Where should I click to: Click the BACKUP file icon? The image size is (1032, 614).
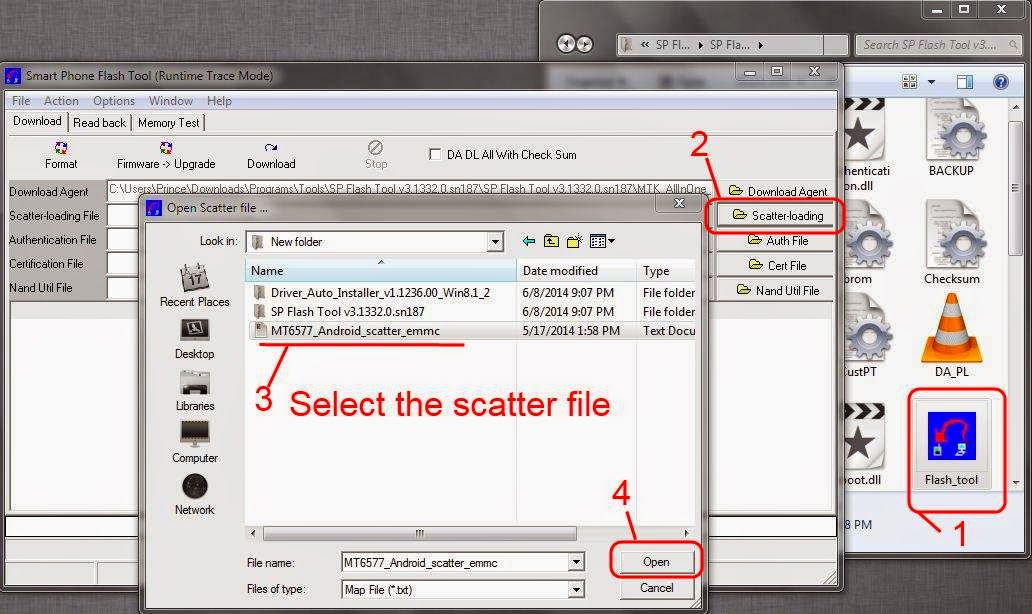pos(952,137)
